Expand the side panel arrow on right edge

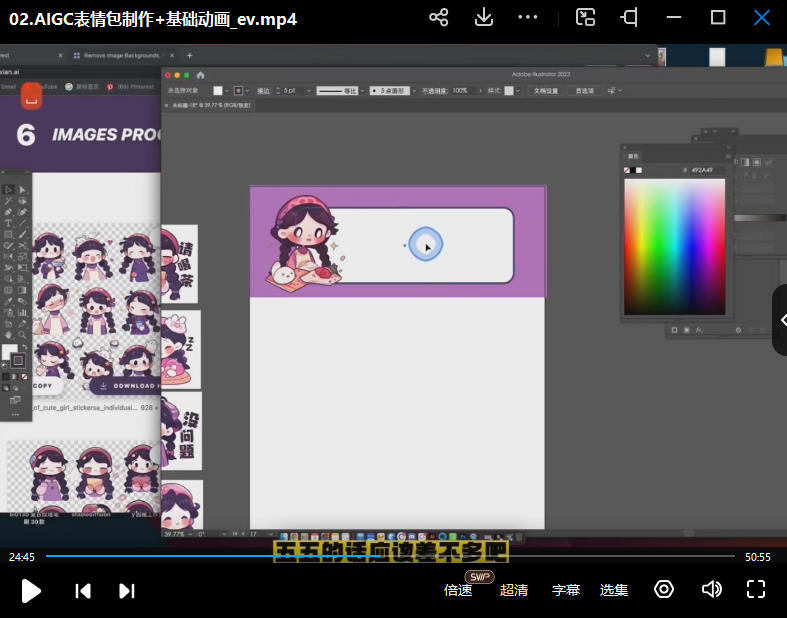point(781,320)
